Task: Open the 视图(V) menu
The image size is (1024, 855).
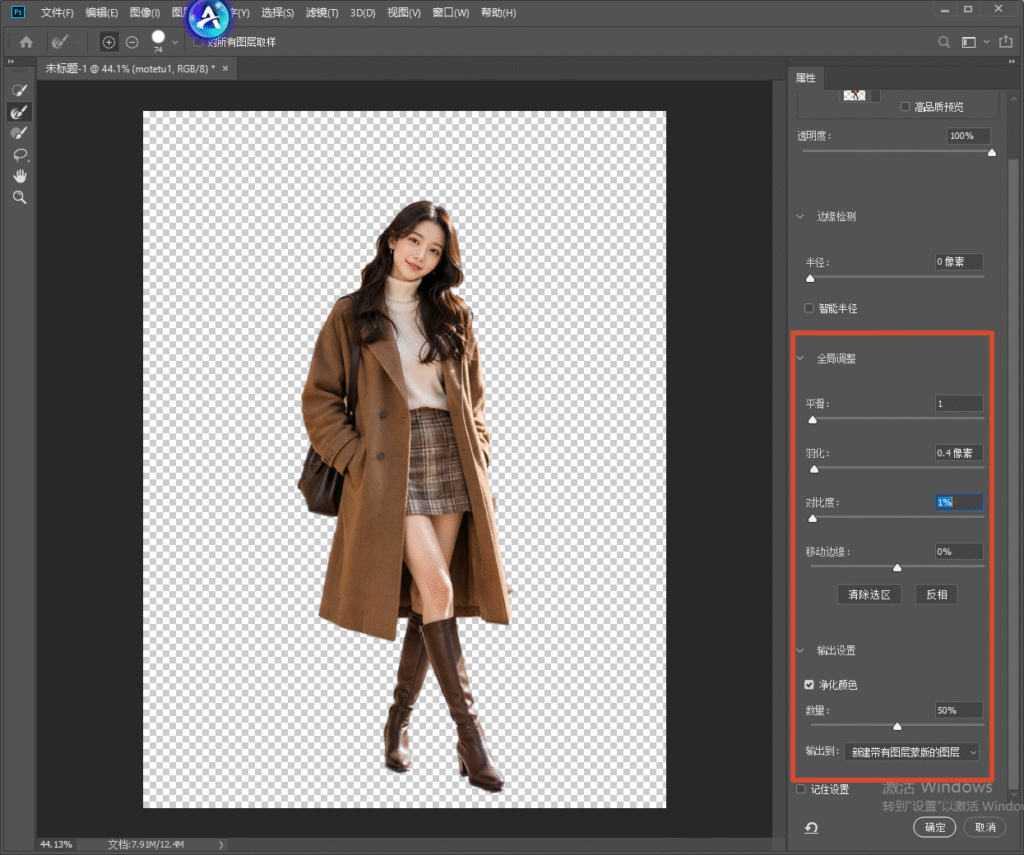Action: 404,12
